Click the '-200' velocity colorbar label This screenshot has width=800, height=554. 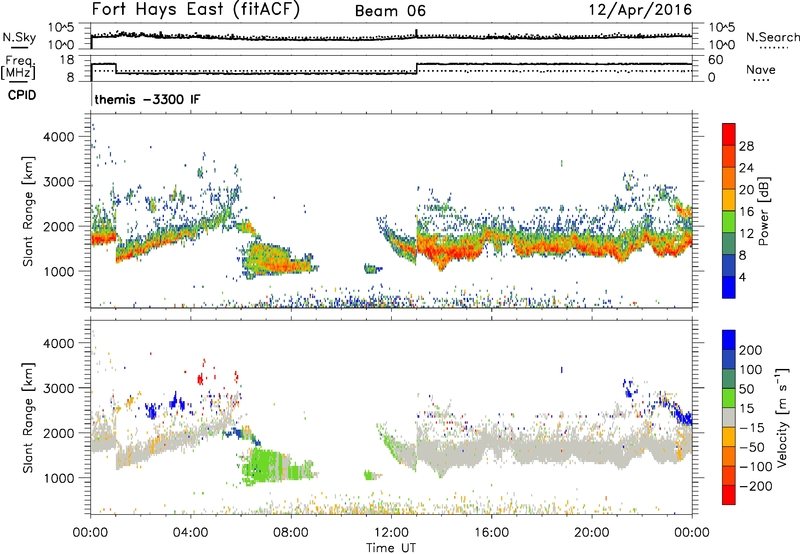coord(755,486)
